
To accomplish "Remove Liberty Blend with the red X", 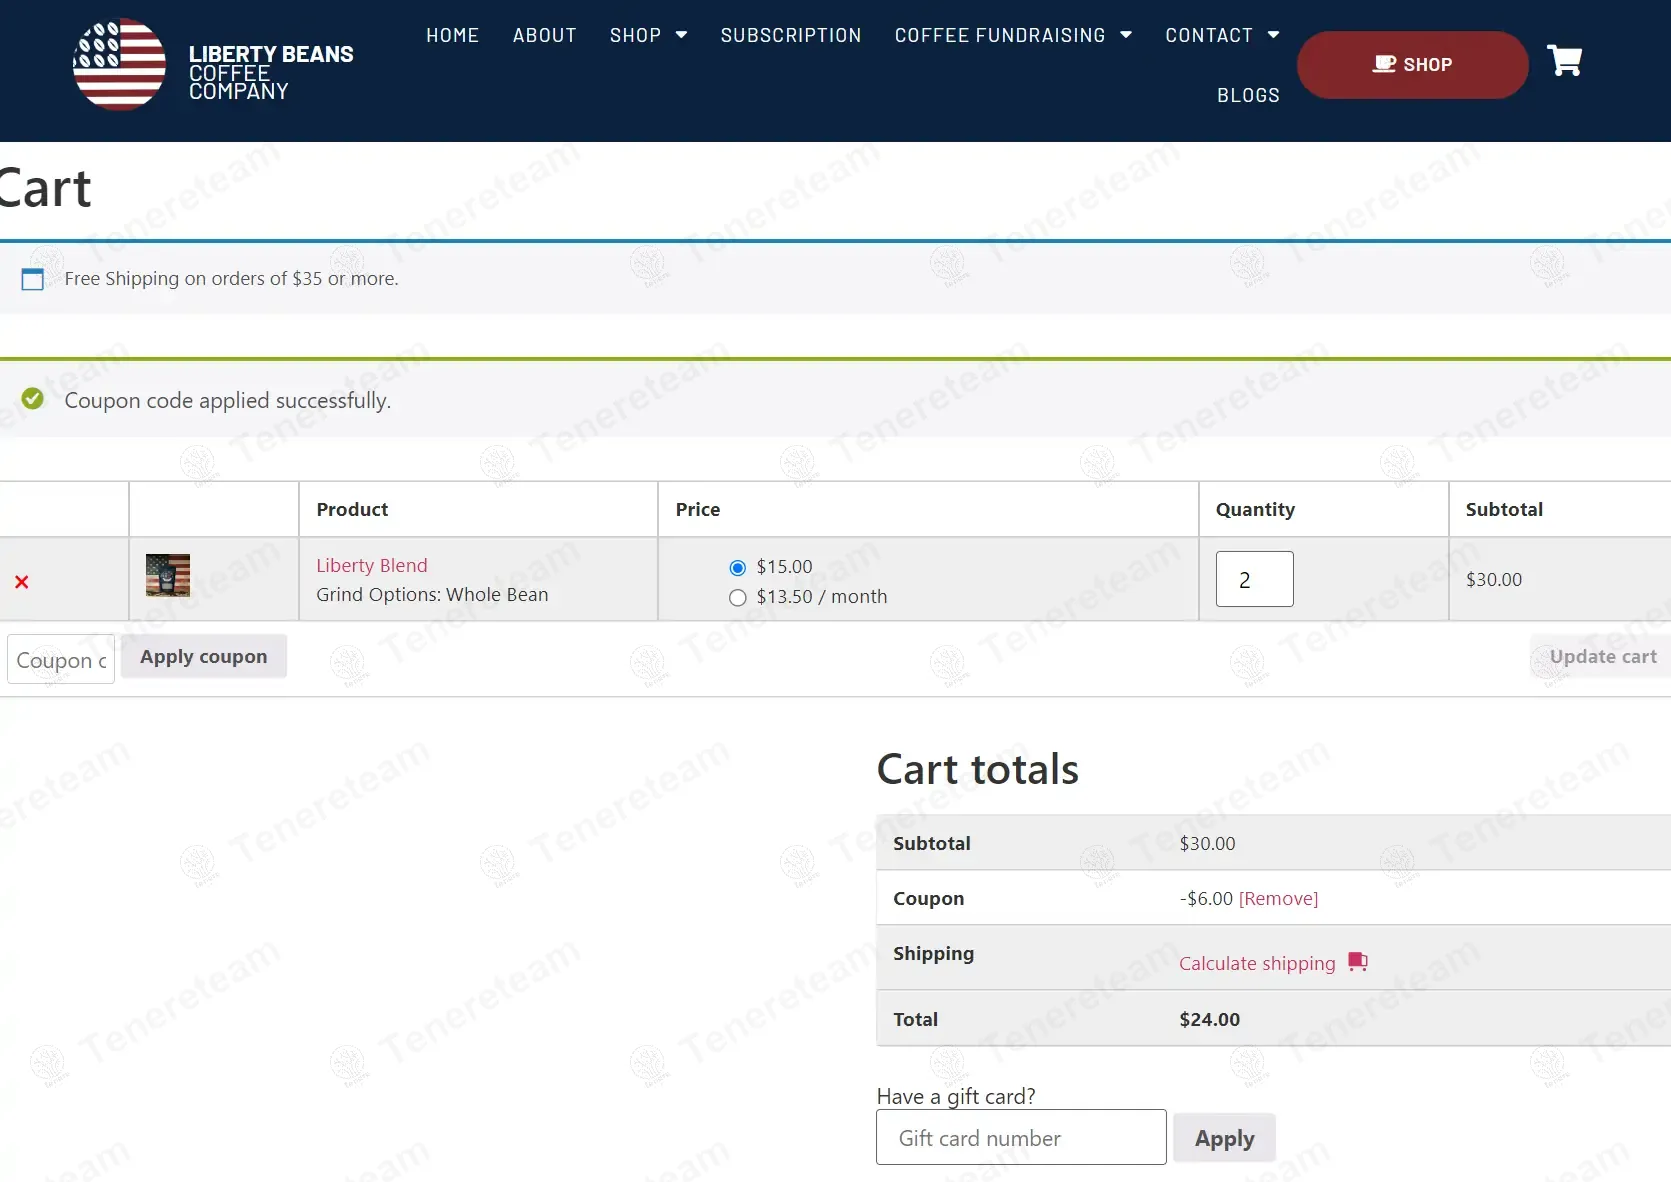I will 22,581.
